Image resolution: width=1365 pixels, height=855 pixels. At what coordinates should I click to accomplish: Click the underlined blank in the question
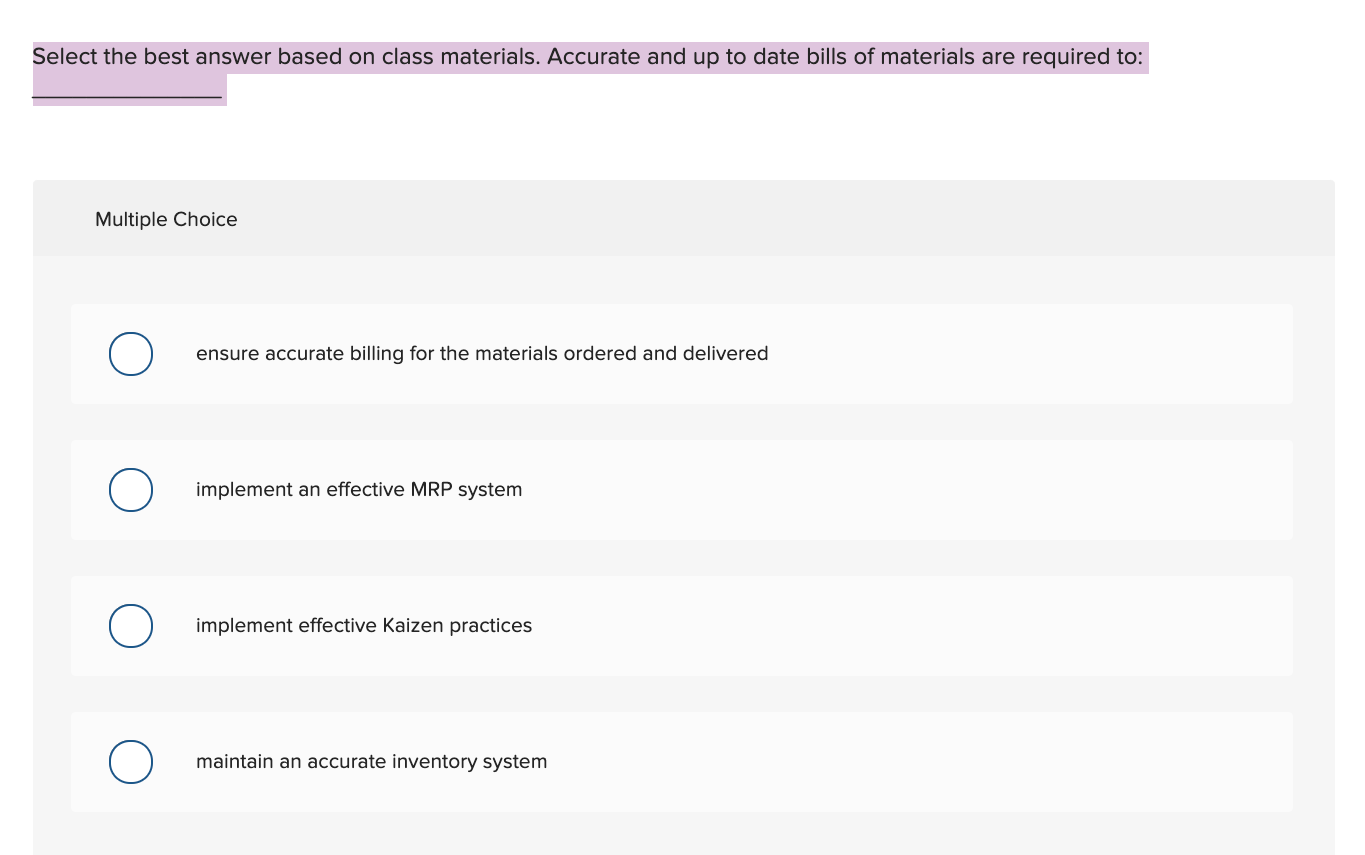click(128, 90)
